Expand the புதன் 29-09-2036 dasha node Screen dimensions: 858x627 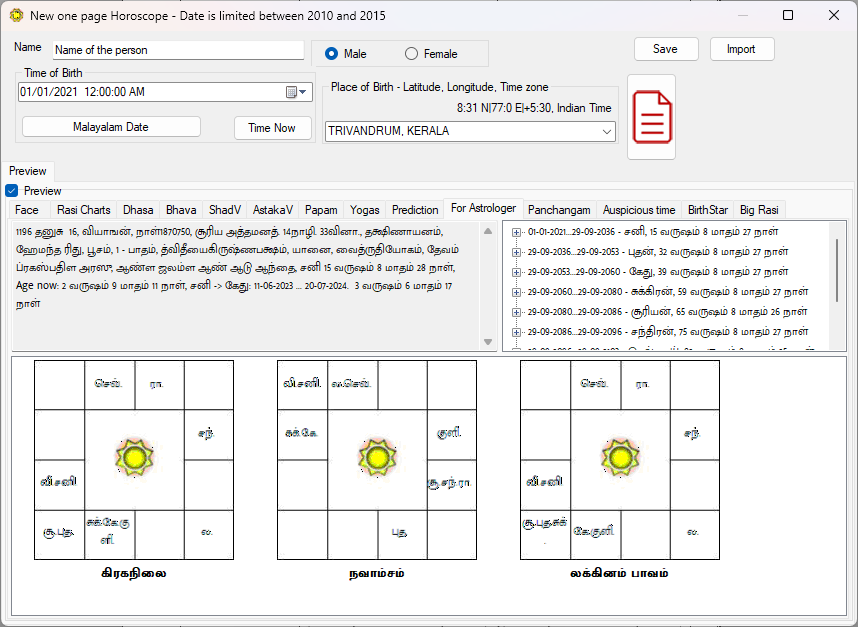click(x=517, y=252)
